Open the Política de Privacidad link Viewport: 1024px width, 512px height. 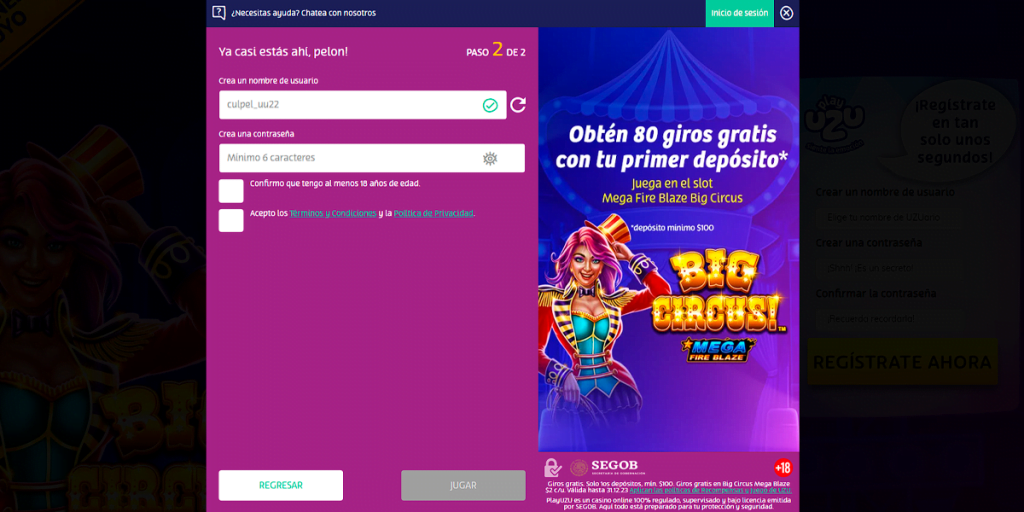[x=434, y=214]
